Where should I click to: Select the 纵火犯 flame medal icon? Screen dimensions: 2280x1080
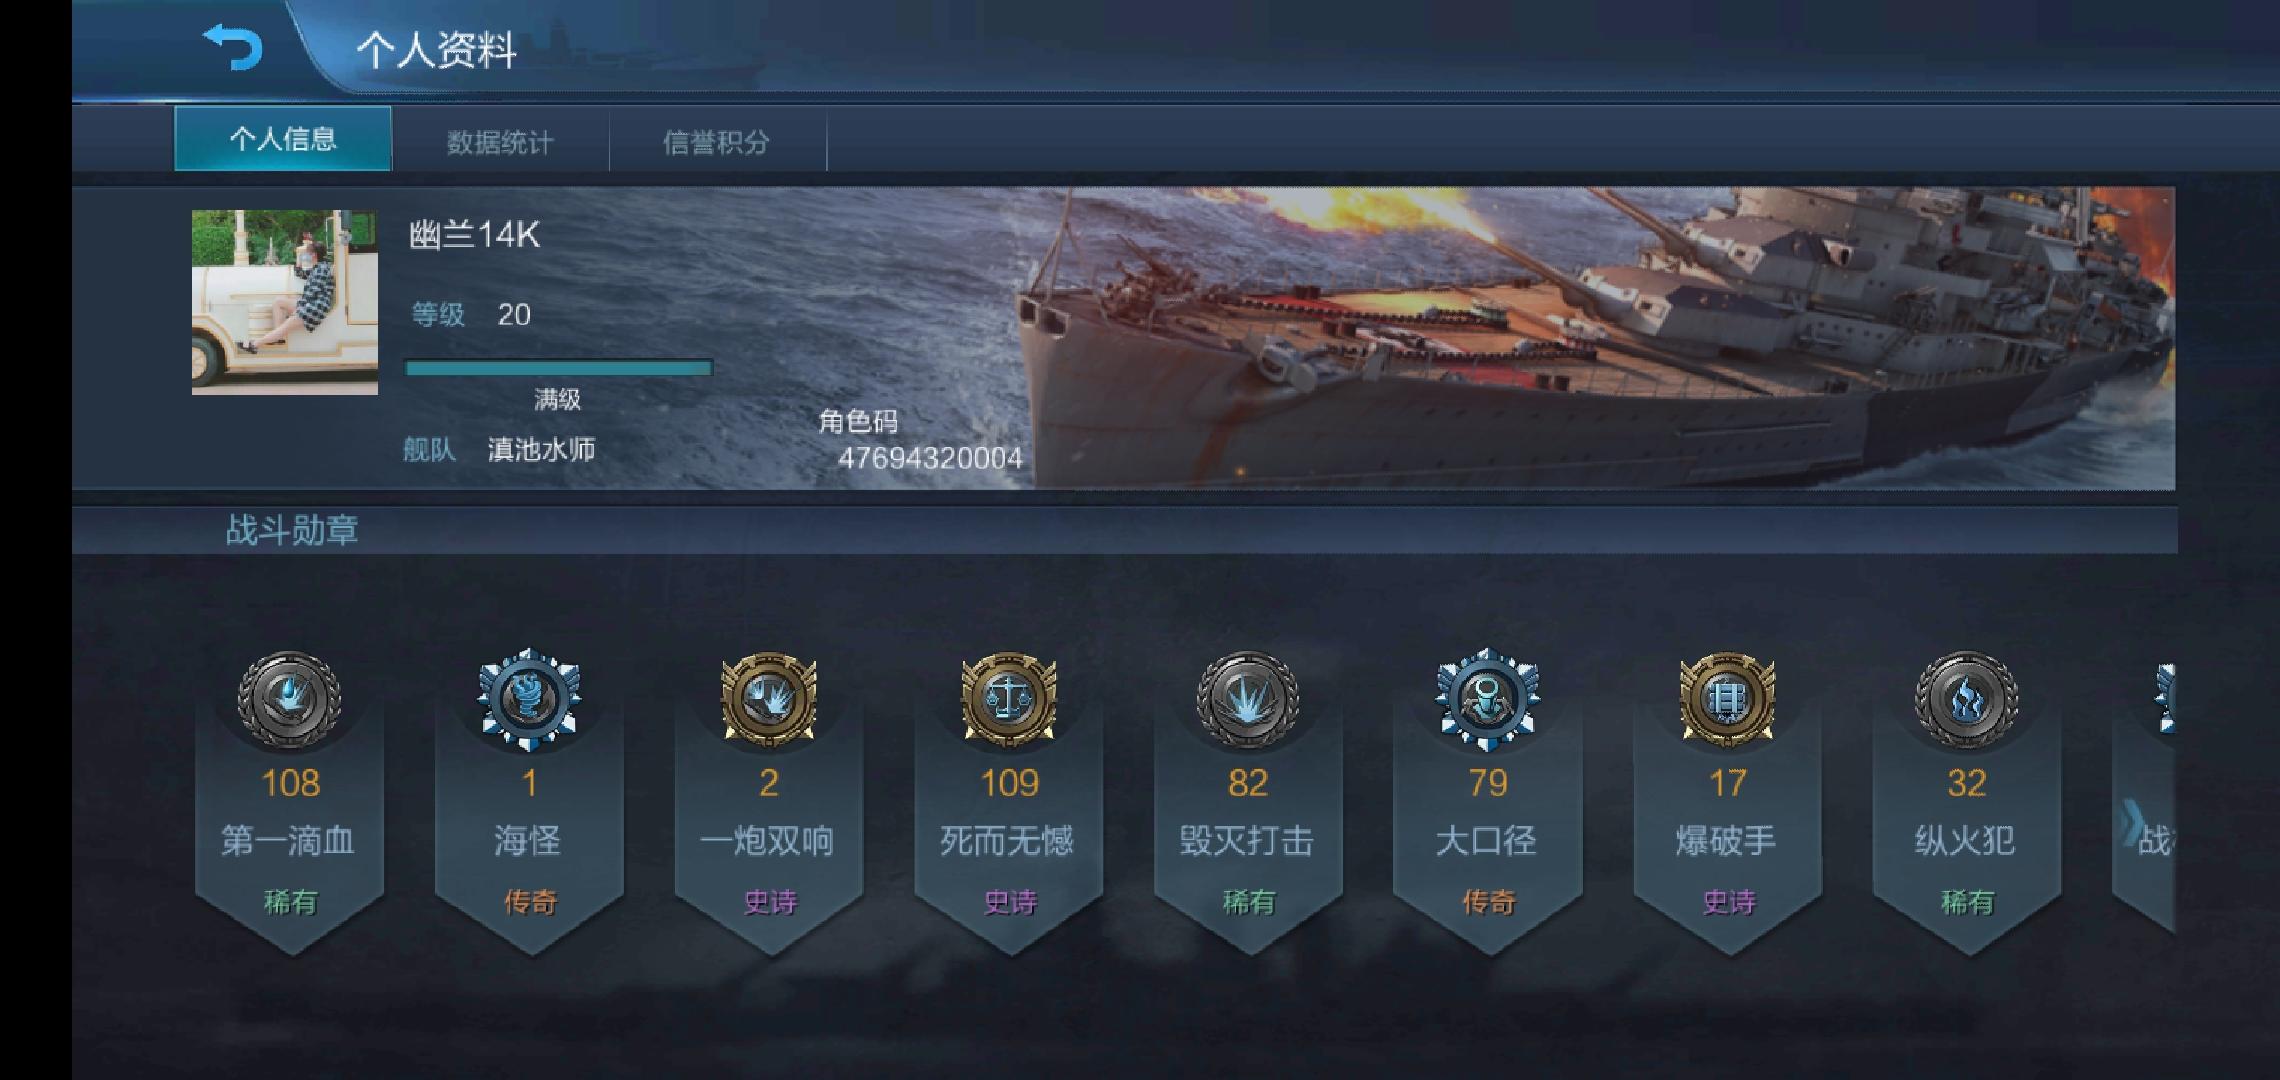point(1966,698)
